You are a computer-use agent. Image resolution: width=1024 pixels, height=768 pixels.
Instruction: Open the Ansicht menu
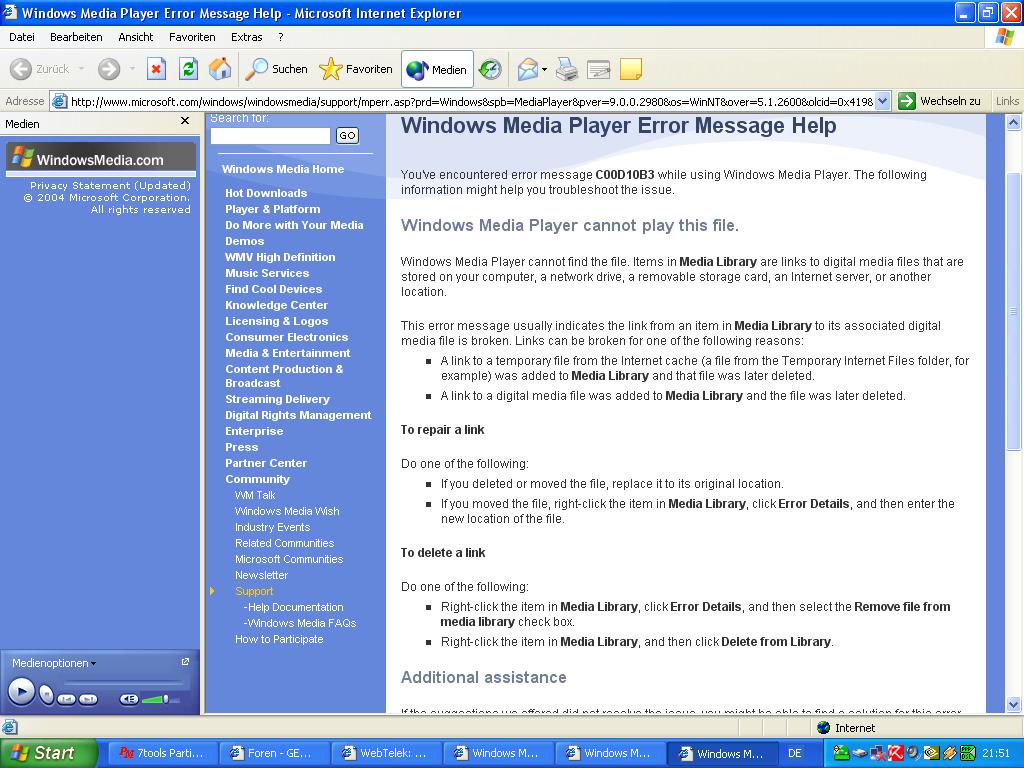(x=136, y=37)
